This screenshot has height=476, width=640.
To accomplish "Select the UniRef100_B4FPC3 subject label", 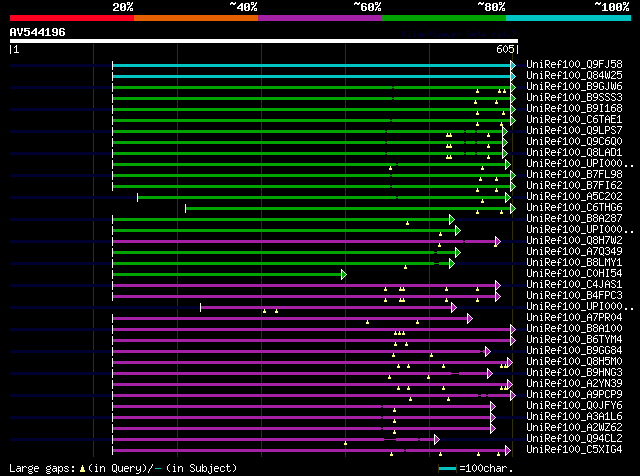I will click(x=574, y=296).
